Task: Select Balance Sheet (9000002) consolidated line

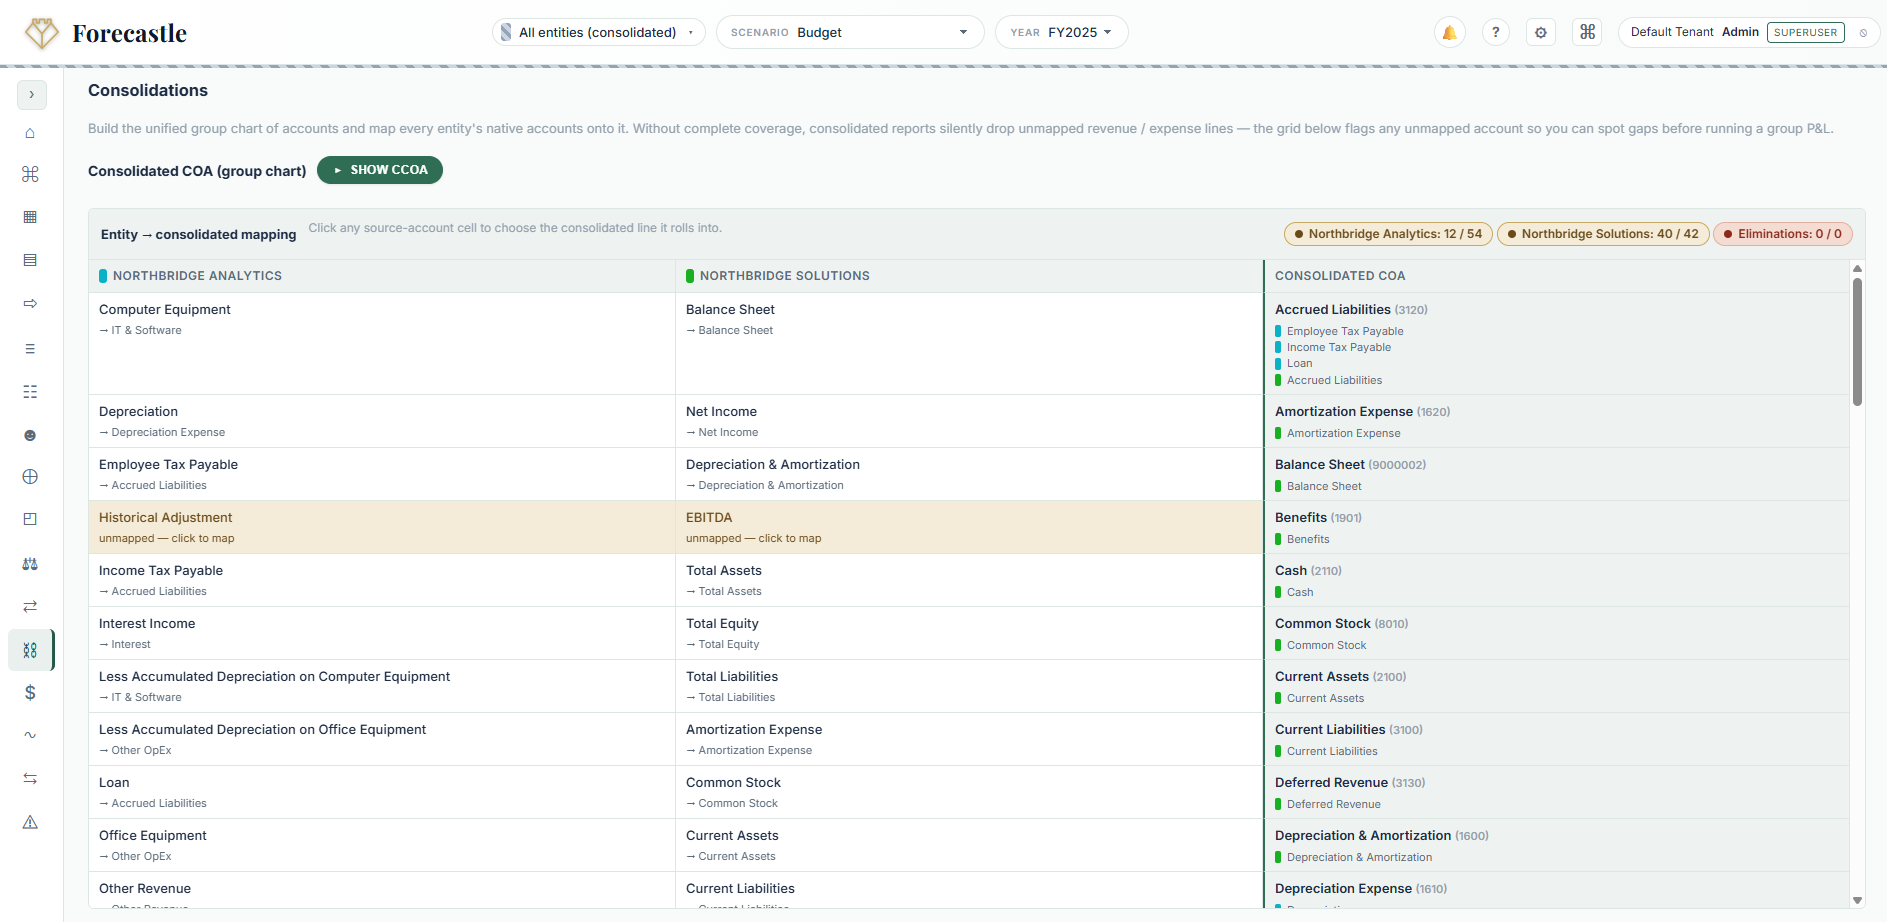Action: [1556, 474]
